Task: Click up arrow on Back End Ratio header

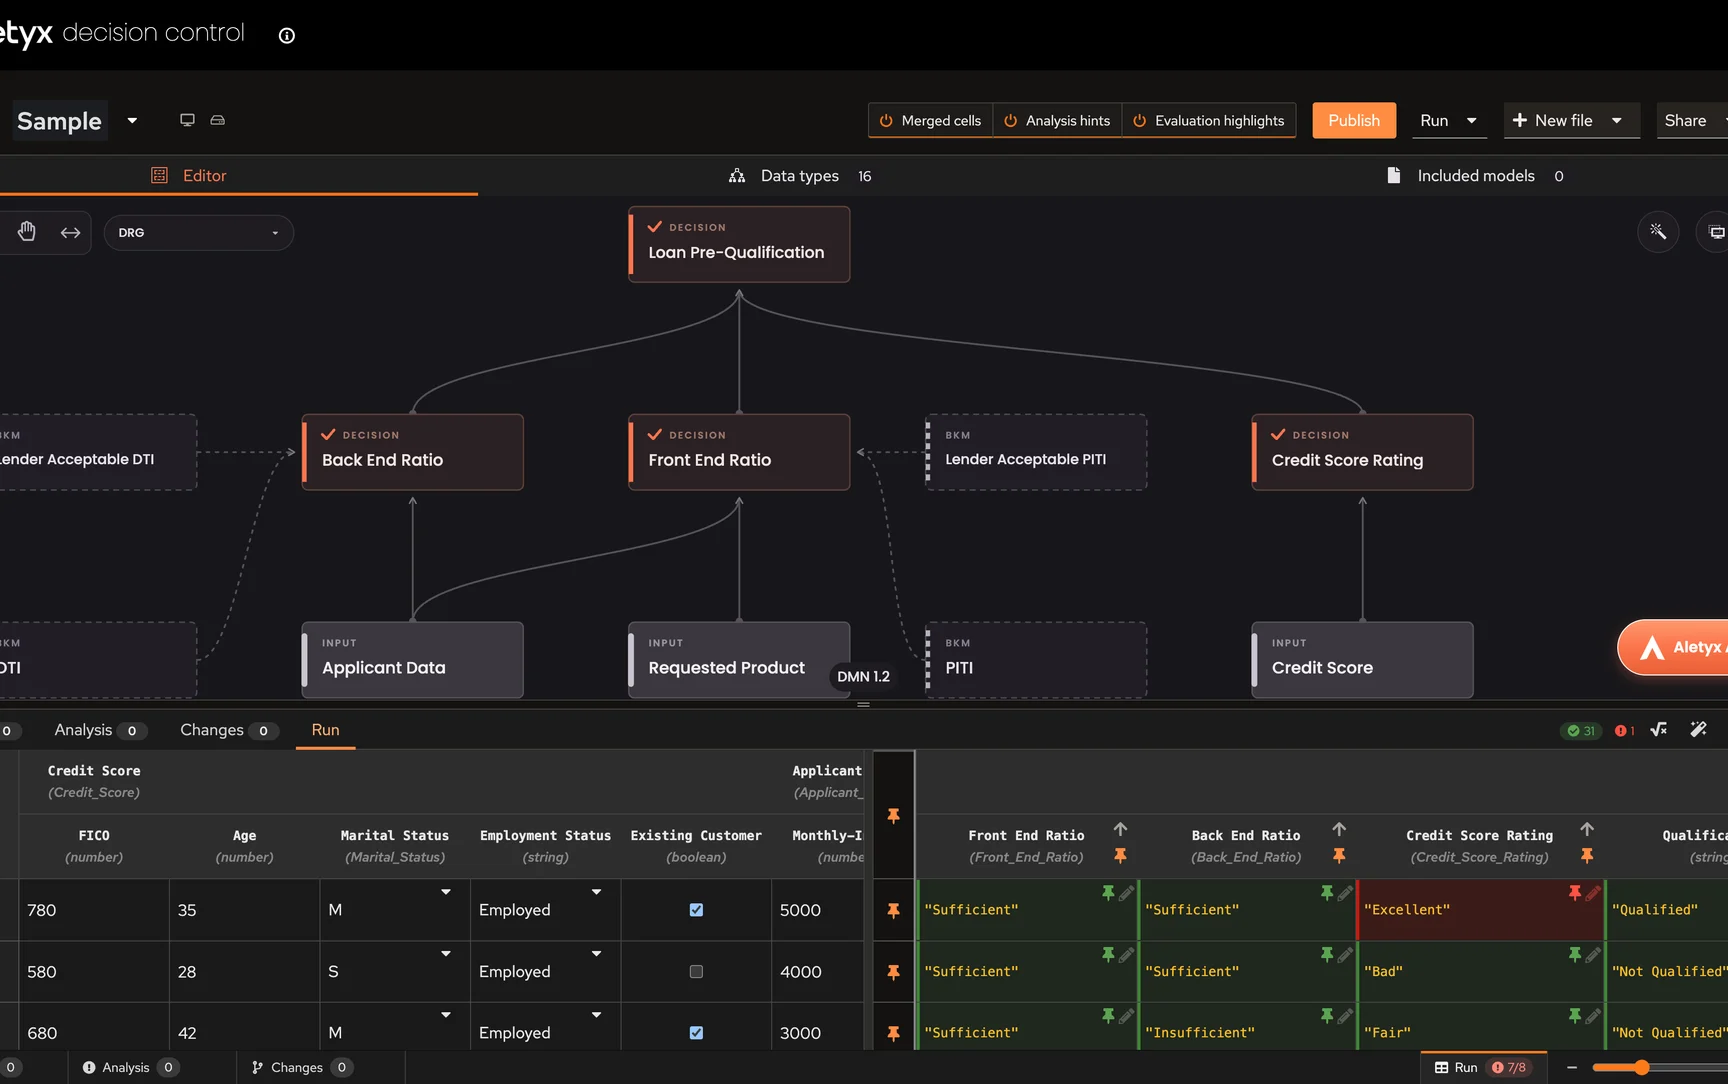Action: 1339,829
